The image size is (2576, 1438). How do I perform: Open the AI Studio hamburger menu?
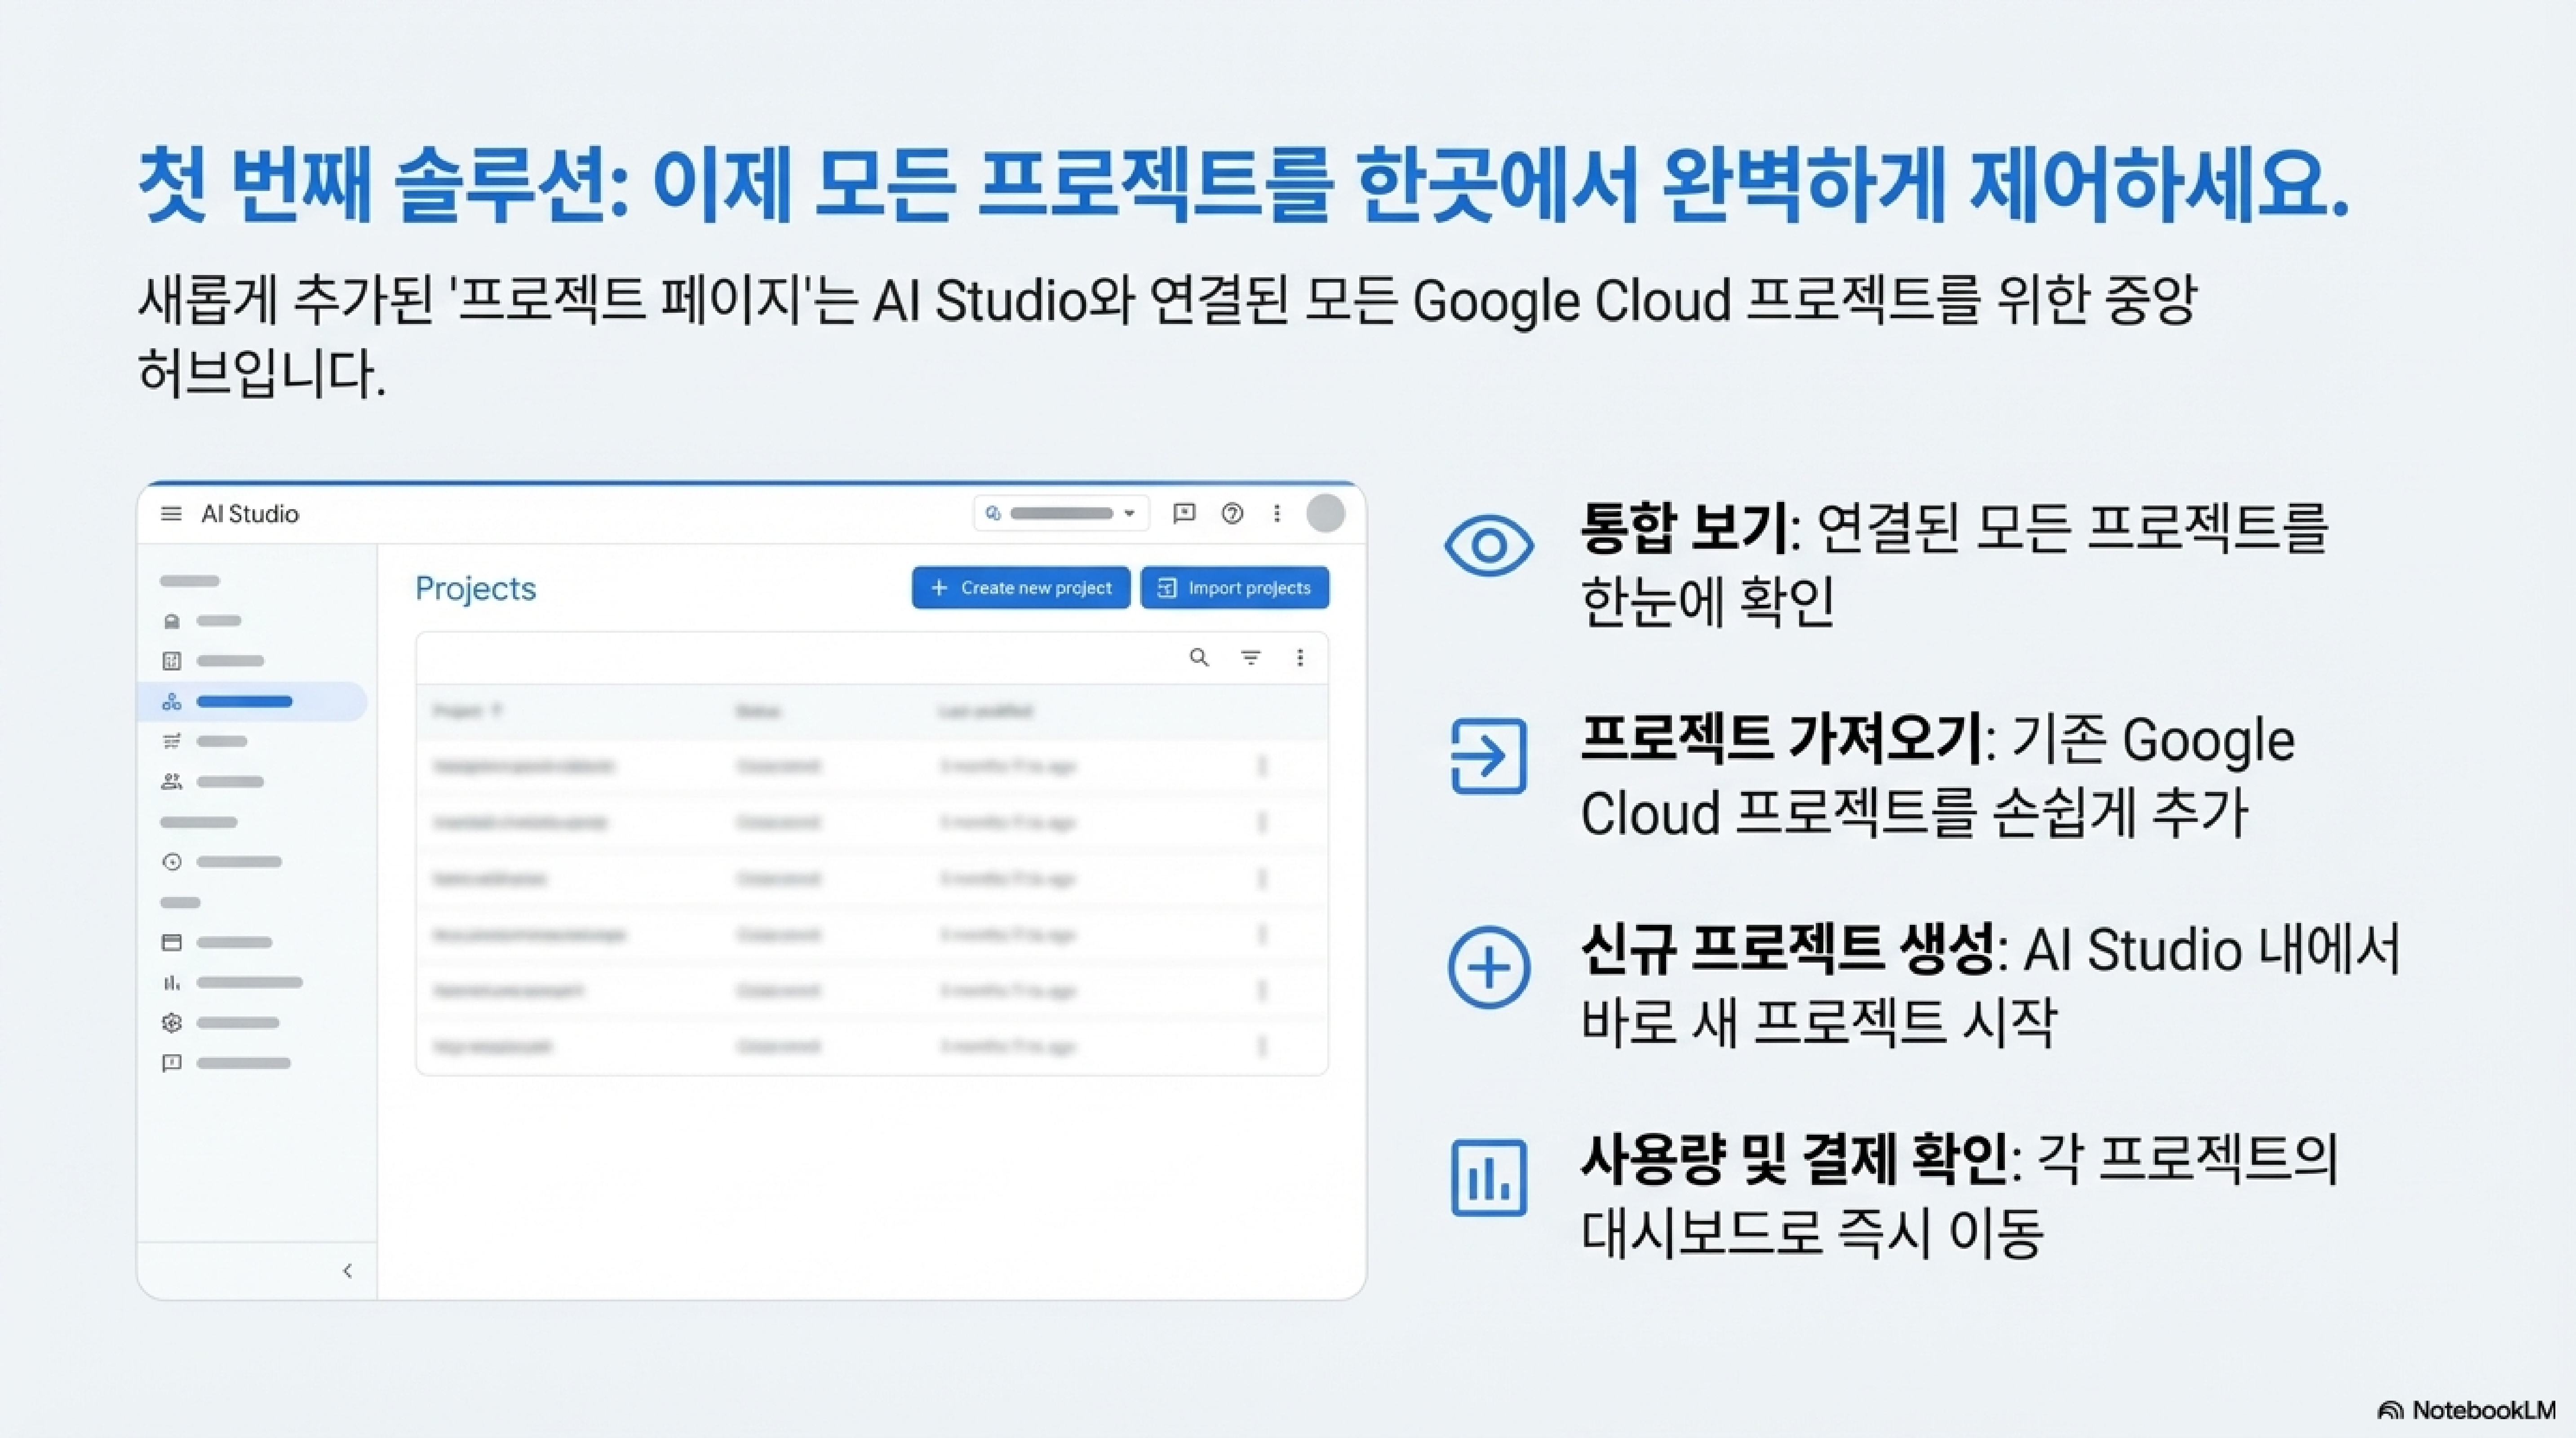click(x=171, y=514)
